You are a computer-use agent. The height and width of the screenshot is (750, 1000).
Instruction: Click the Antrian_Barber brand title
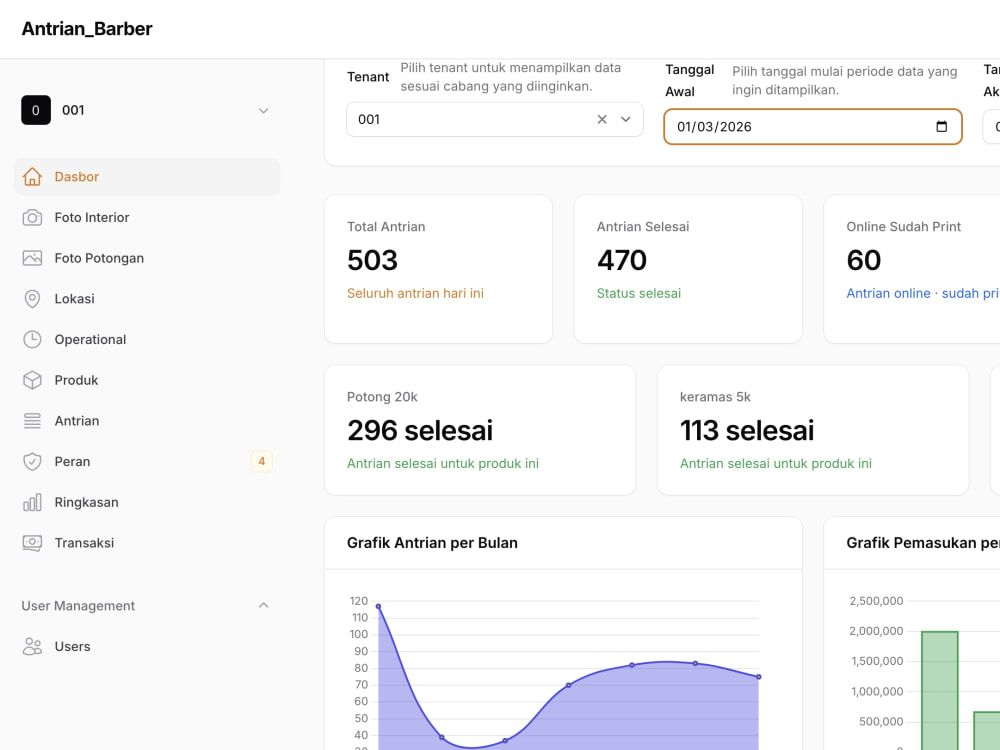tap(87, 29)
